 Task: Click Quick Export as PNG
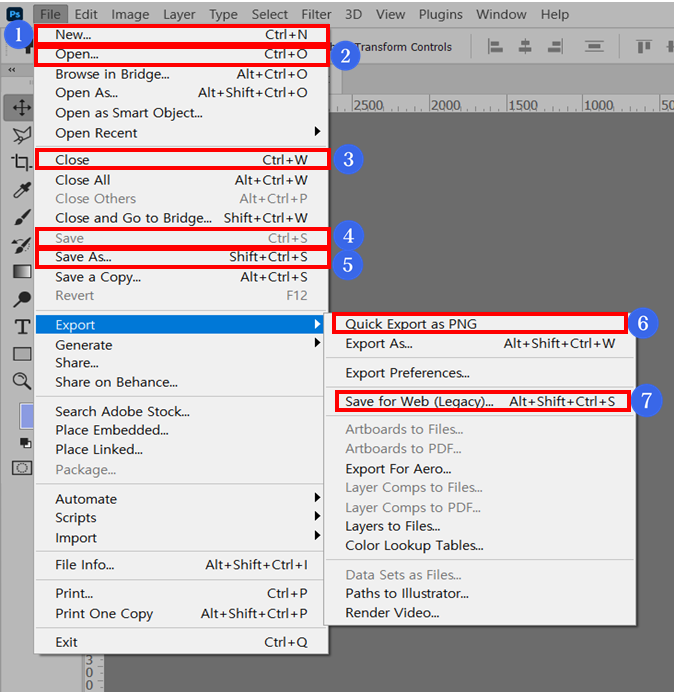479,323
